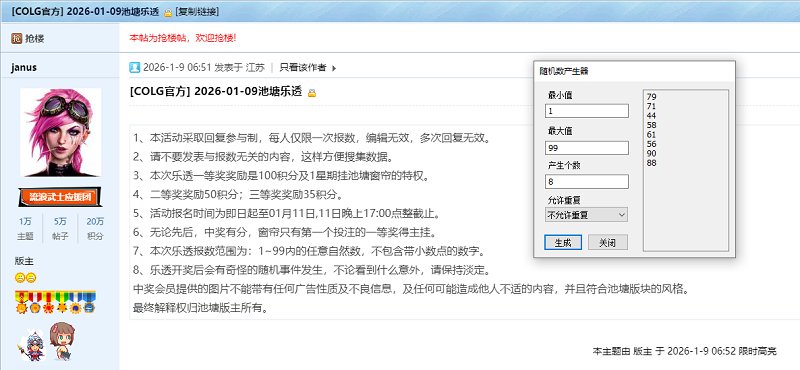Copy the thread link with 复制链接
Screen dimensions: 800x370
click(x=197, y=12)
